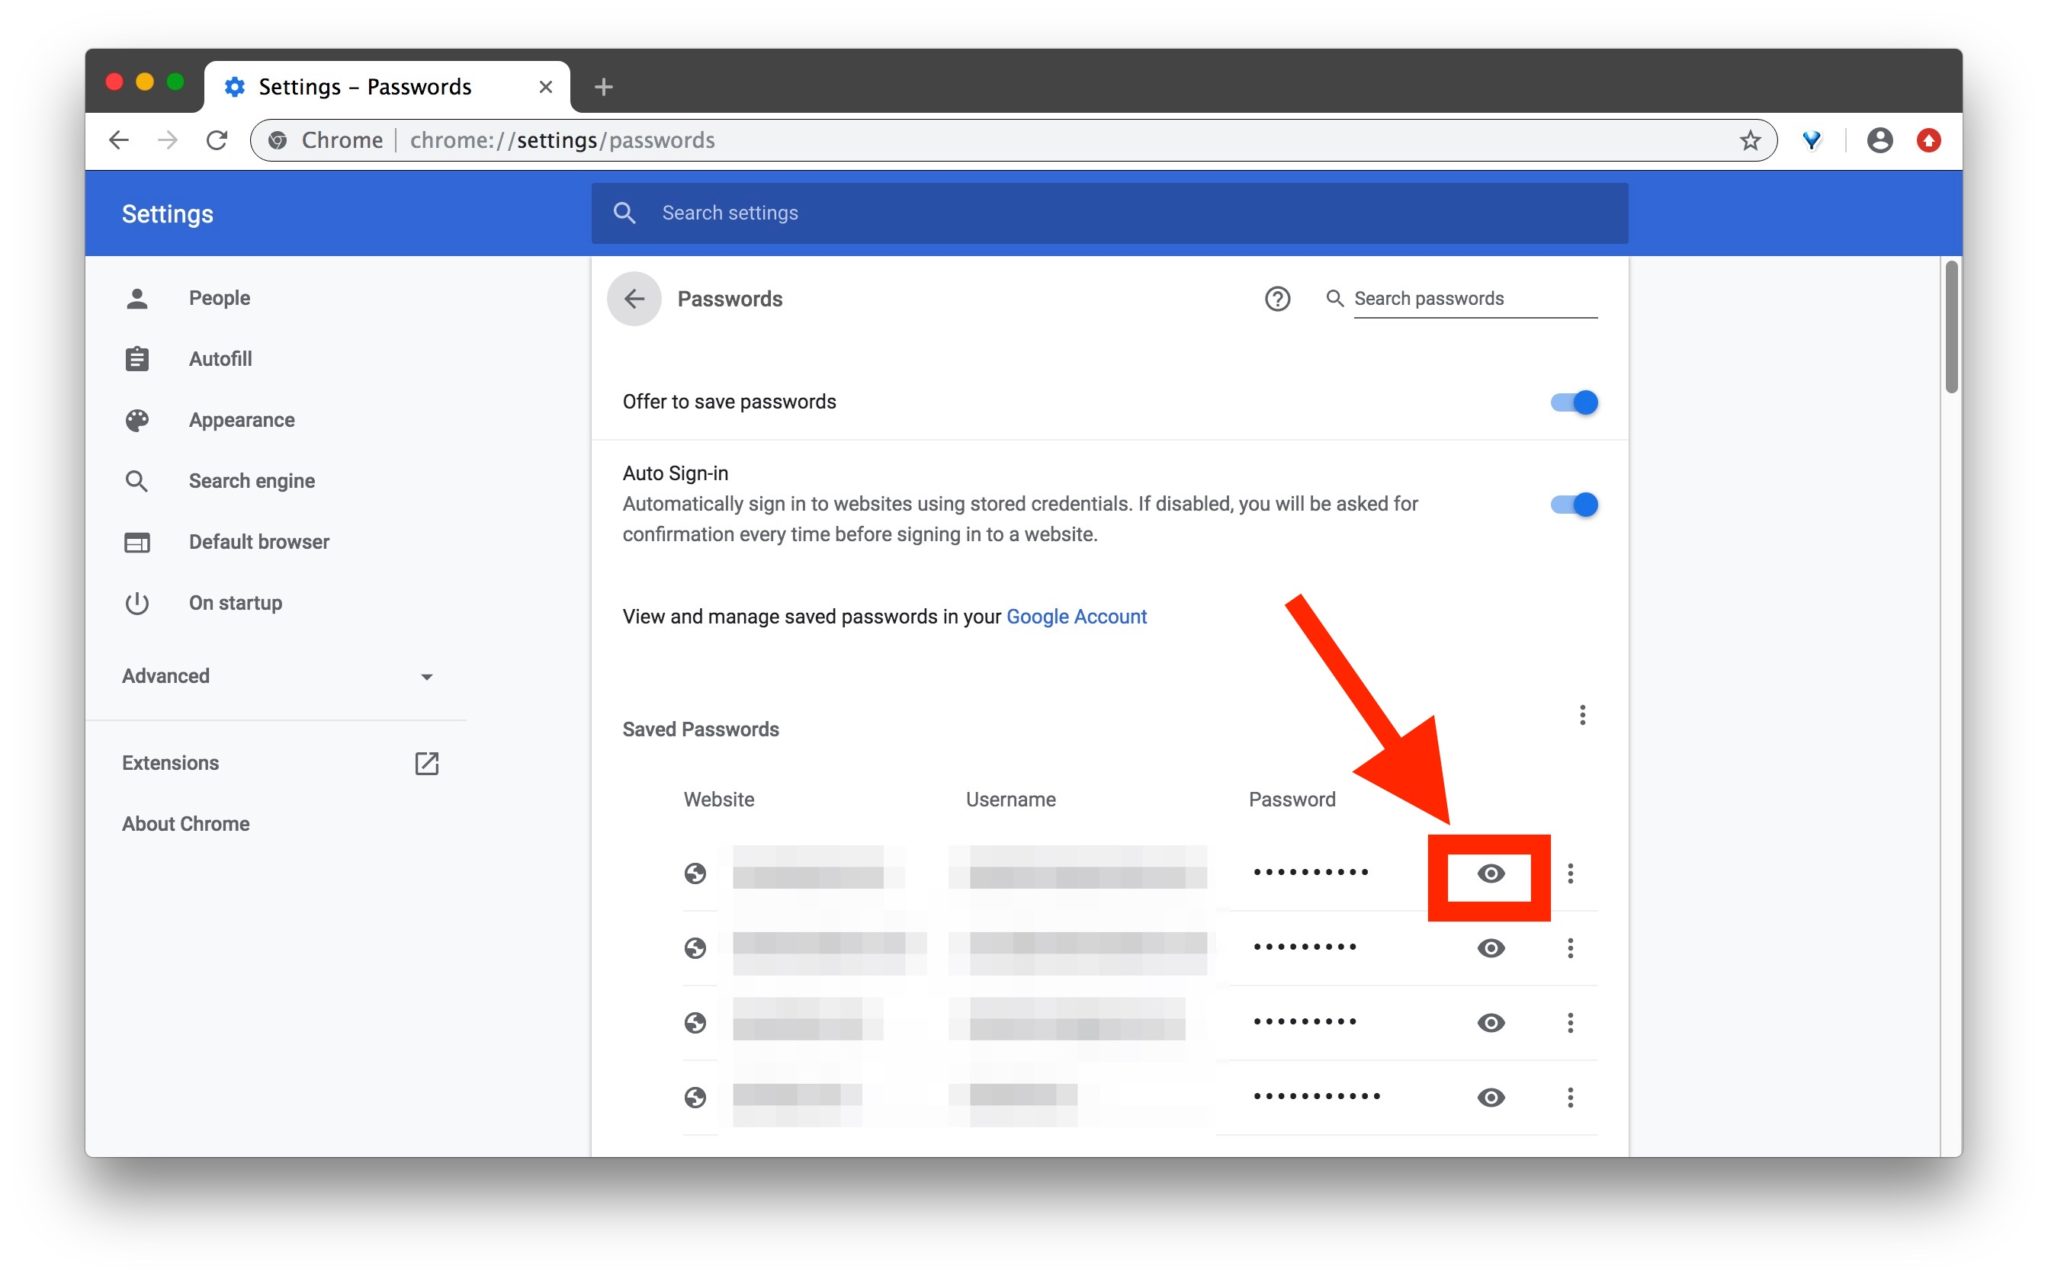Image resolution: width=2048 pixels, height=1279 pixels.
Task: Click the Chrome site info icon in address bar
Action: (x=278, y=140)
